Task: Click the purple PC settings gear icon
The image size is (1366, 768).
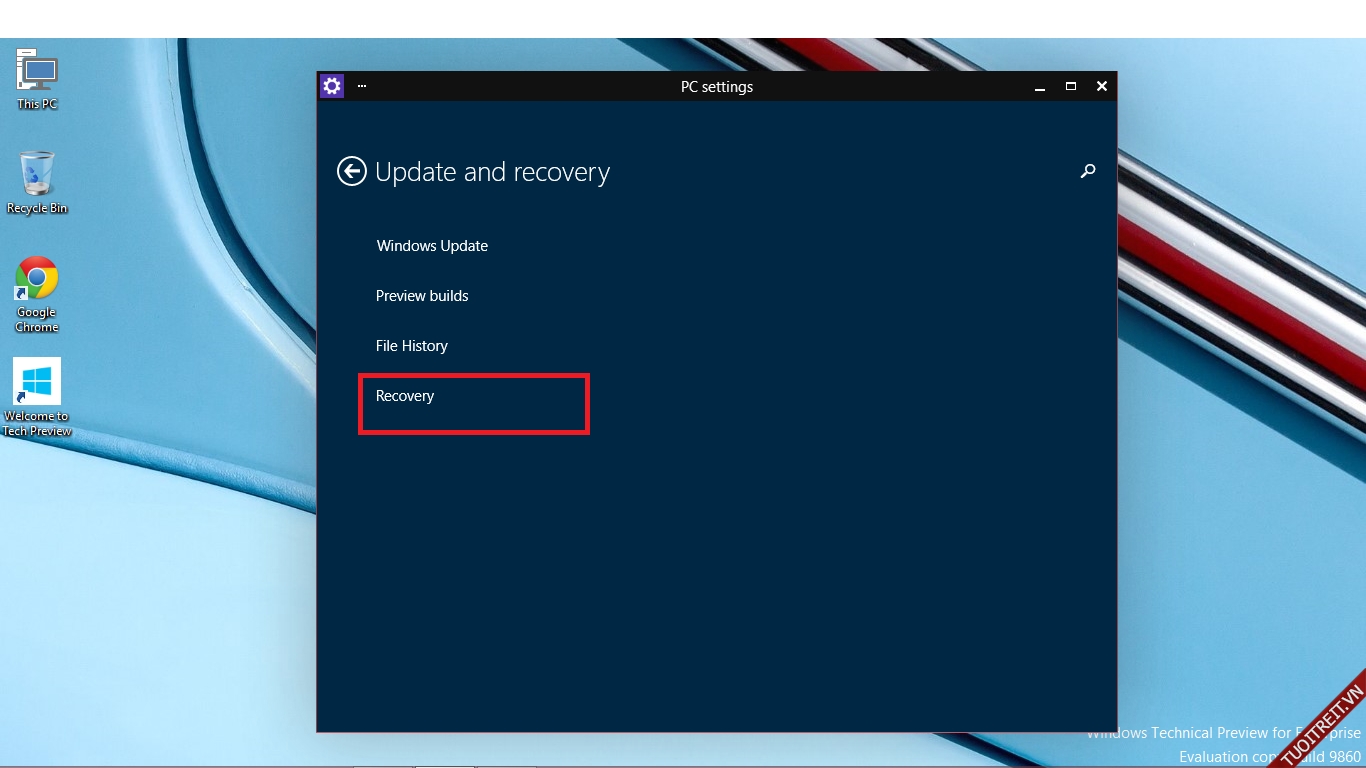Action: [x=332, y=86]
